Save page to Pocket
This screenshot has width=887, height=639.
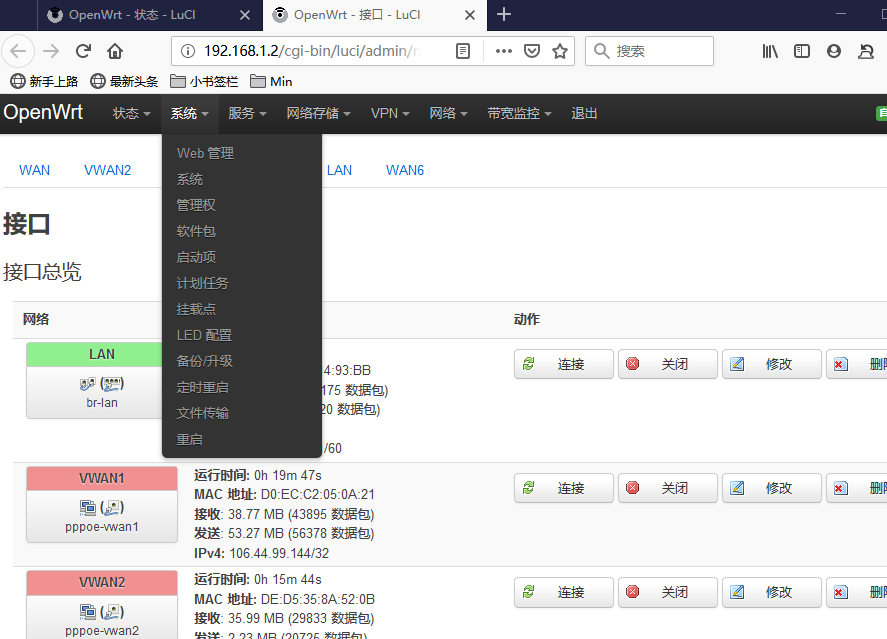click(532, 51)
